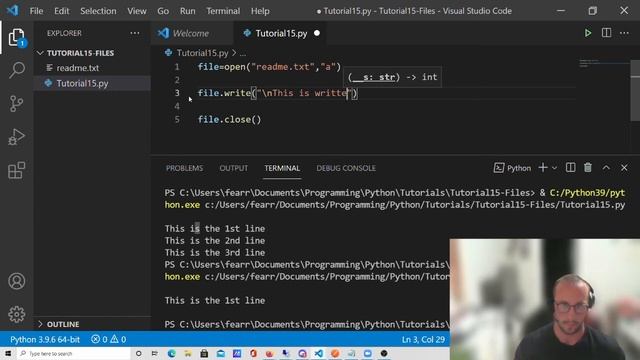Viewport: 640px width, 360px height.
Task: Open Microsoft Edge from the taskbar
Action: pyautogui.click(x=171, y=353)
